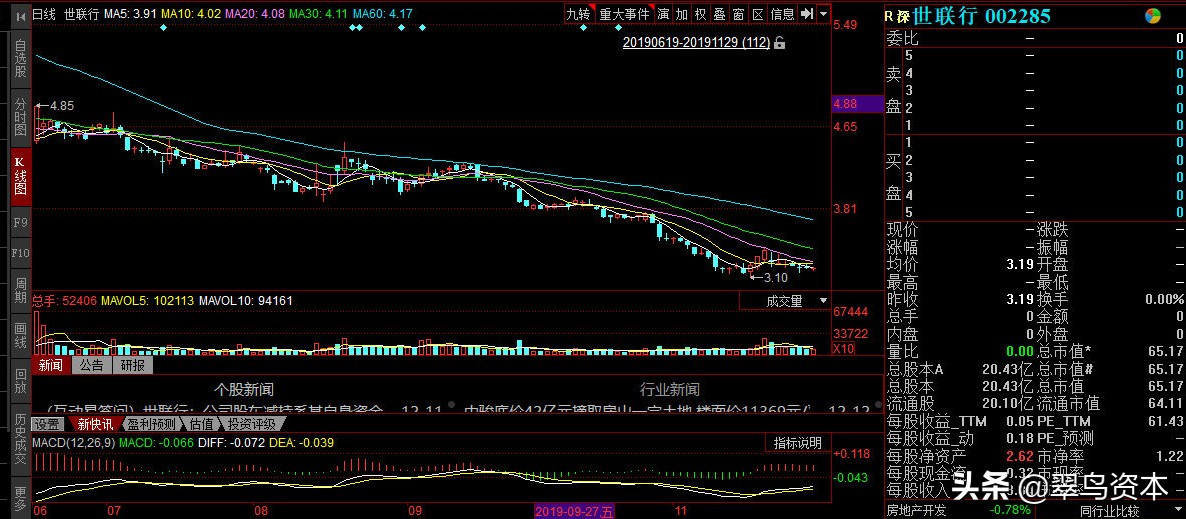Click the 4.85 high price annotation

[61, 106]
